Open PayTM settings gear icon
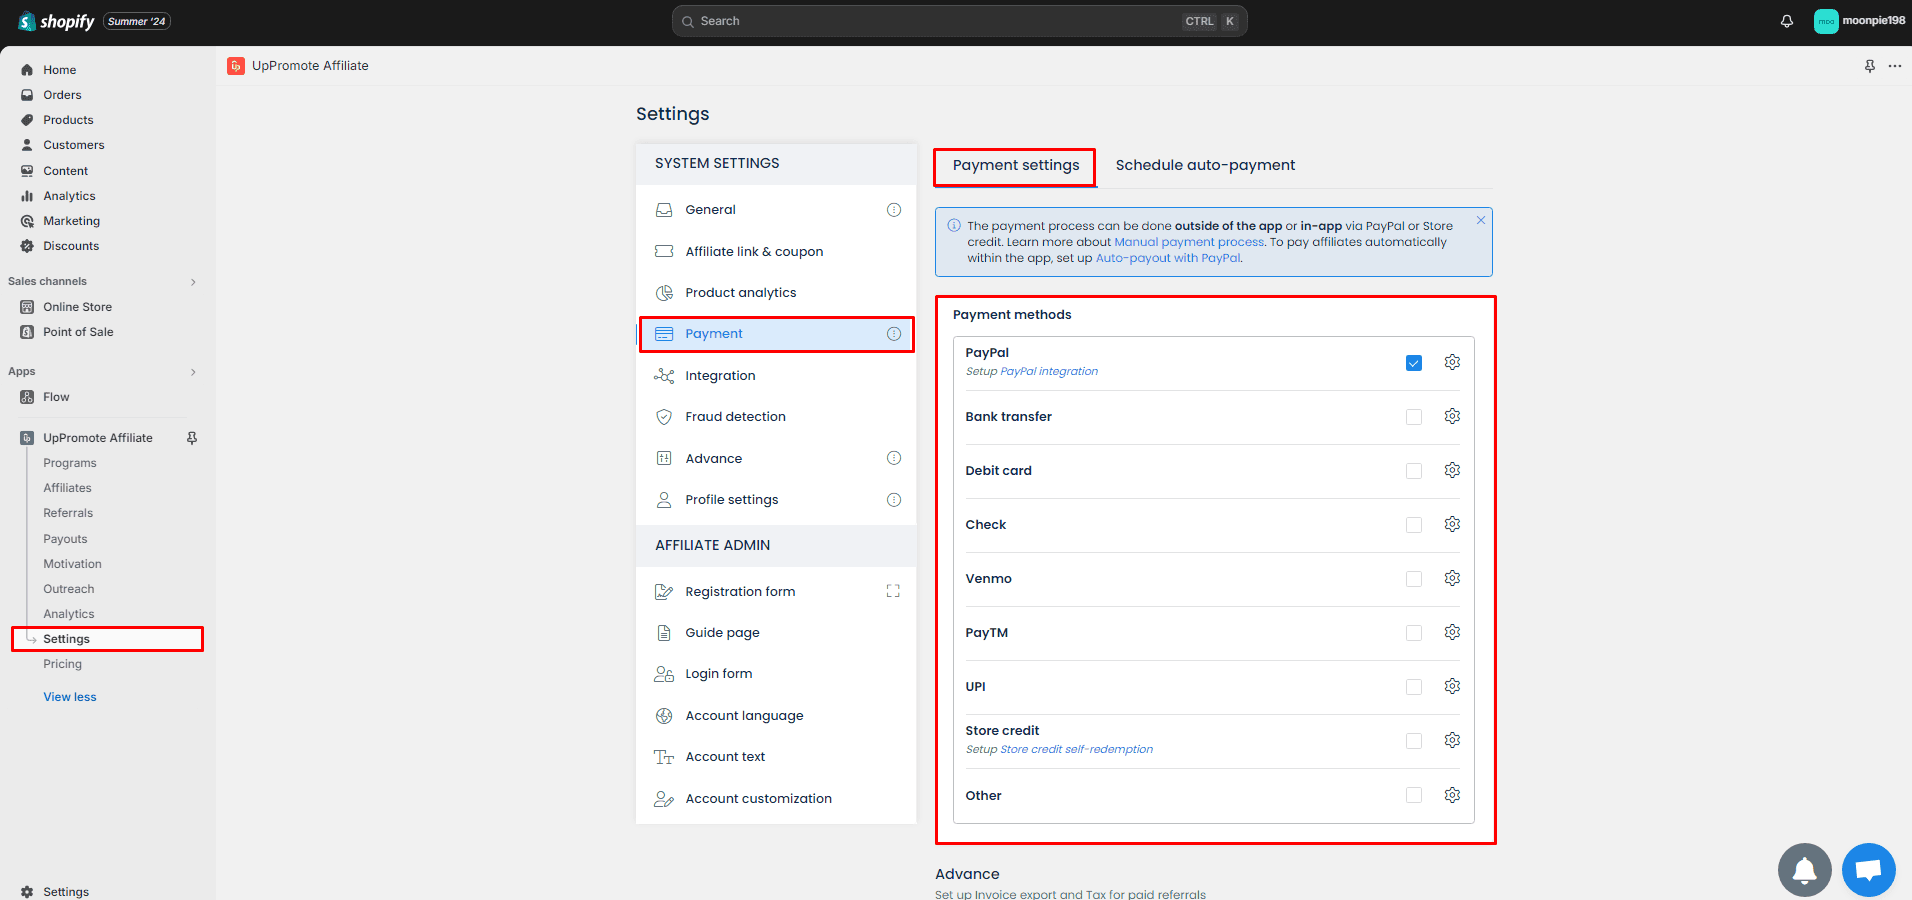Viewport: 1912px width, 900px height. pyautogui.click(x=1452, y=632)
